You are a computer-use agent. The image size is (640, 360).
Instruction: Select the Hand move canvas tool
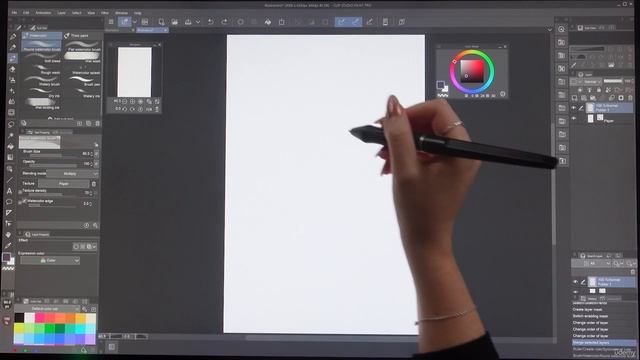pos(8,235)
